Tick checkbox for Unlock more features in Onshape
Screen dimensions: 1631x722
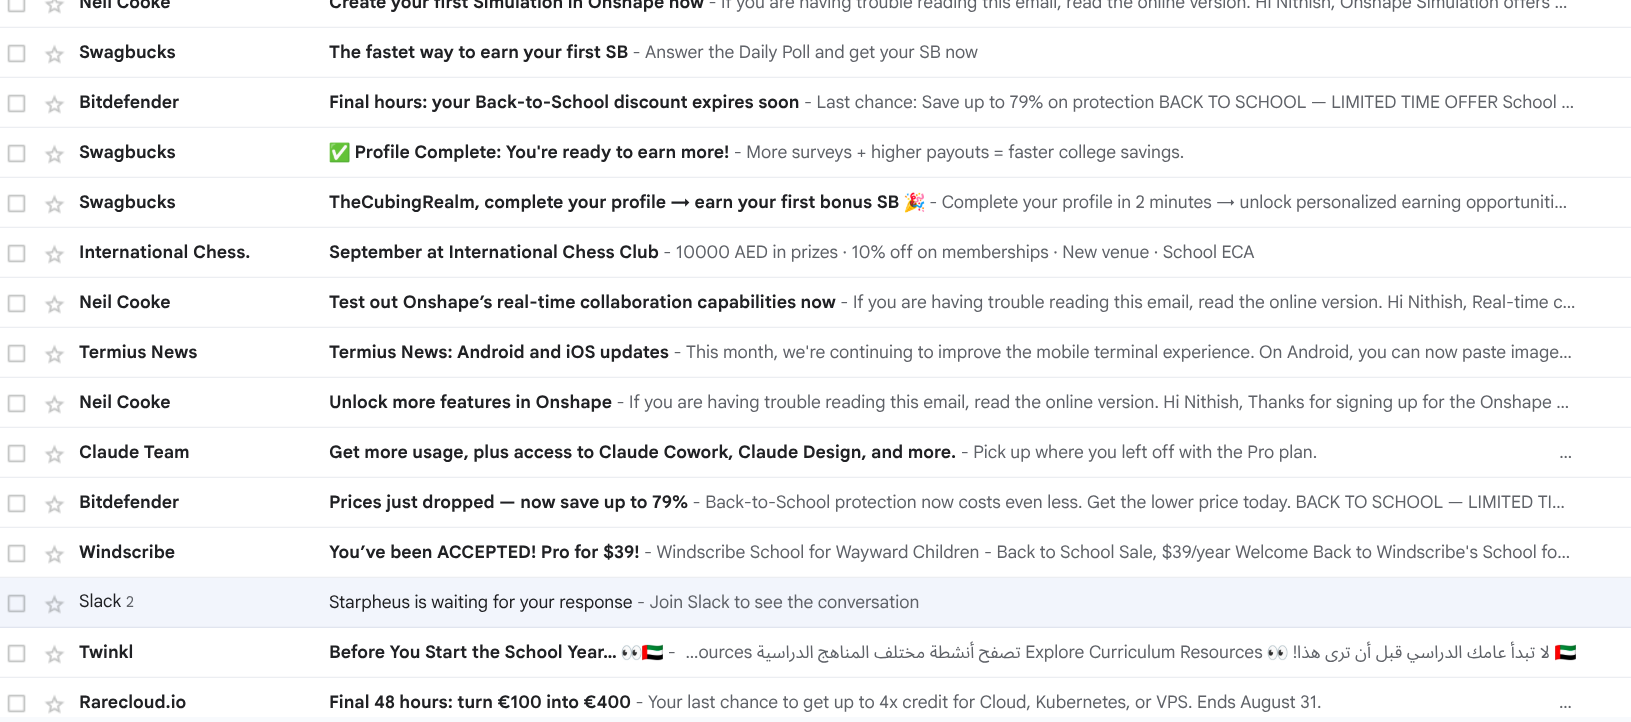tap(17, 403)
